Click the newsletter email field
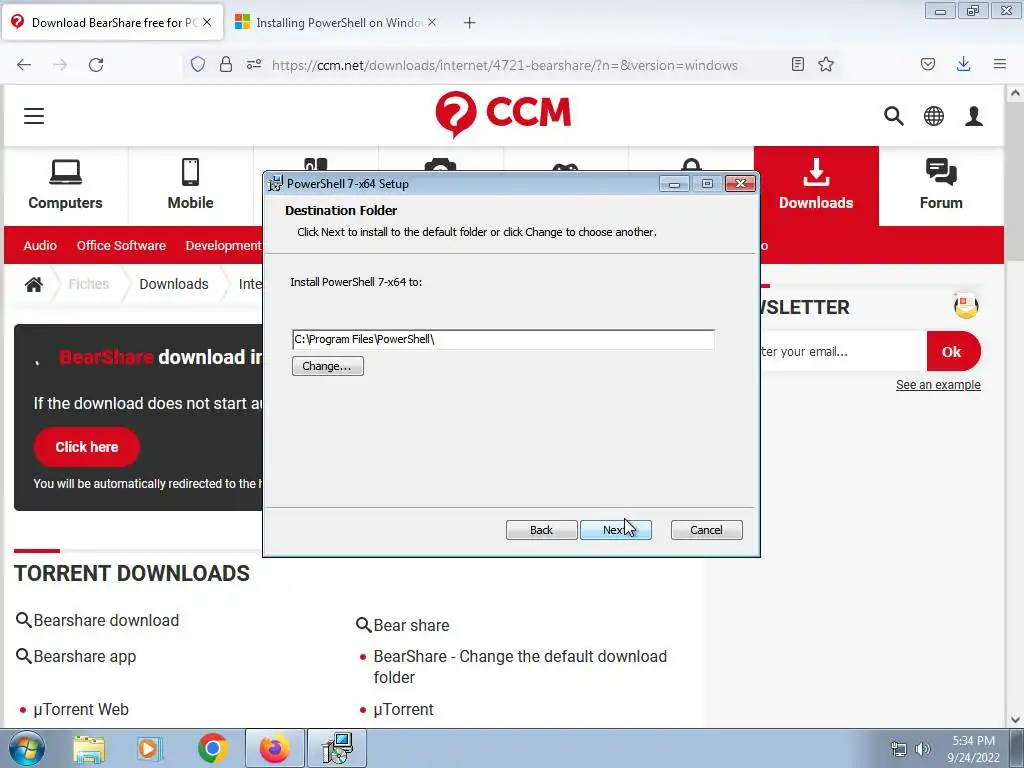Image resolution: width=1024 pixels, height=768 pixels. pos(842,351)
